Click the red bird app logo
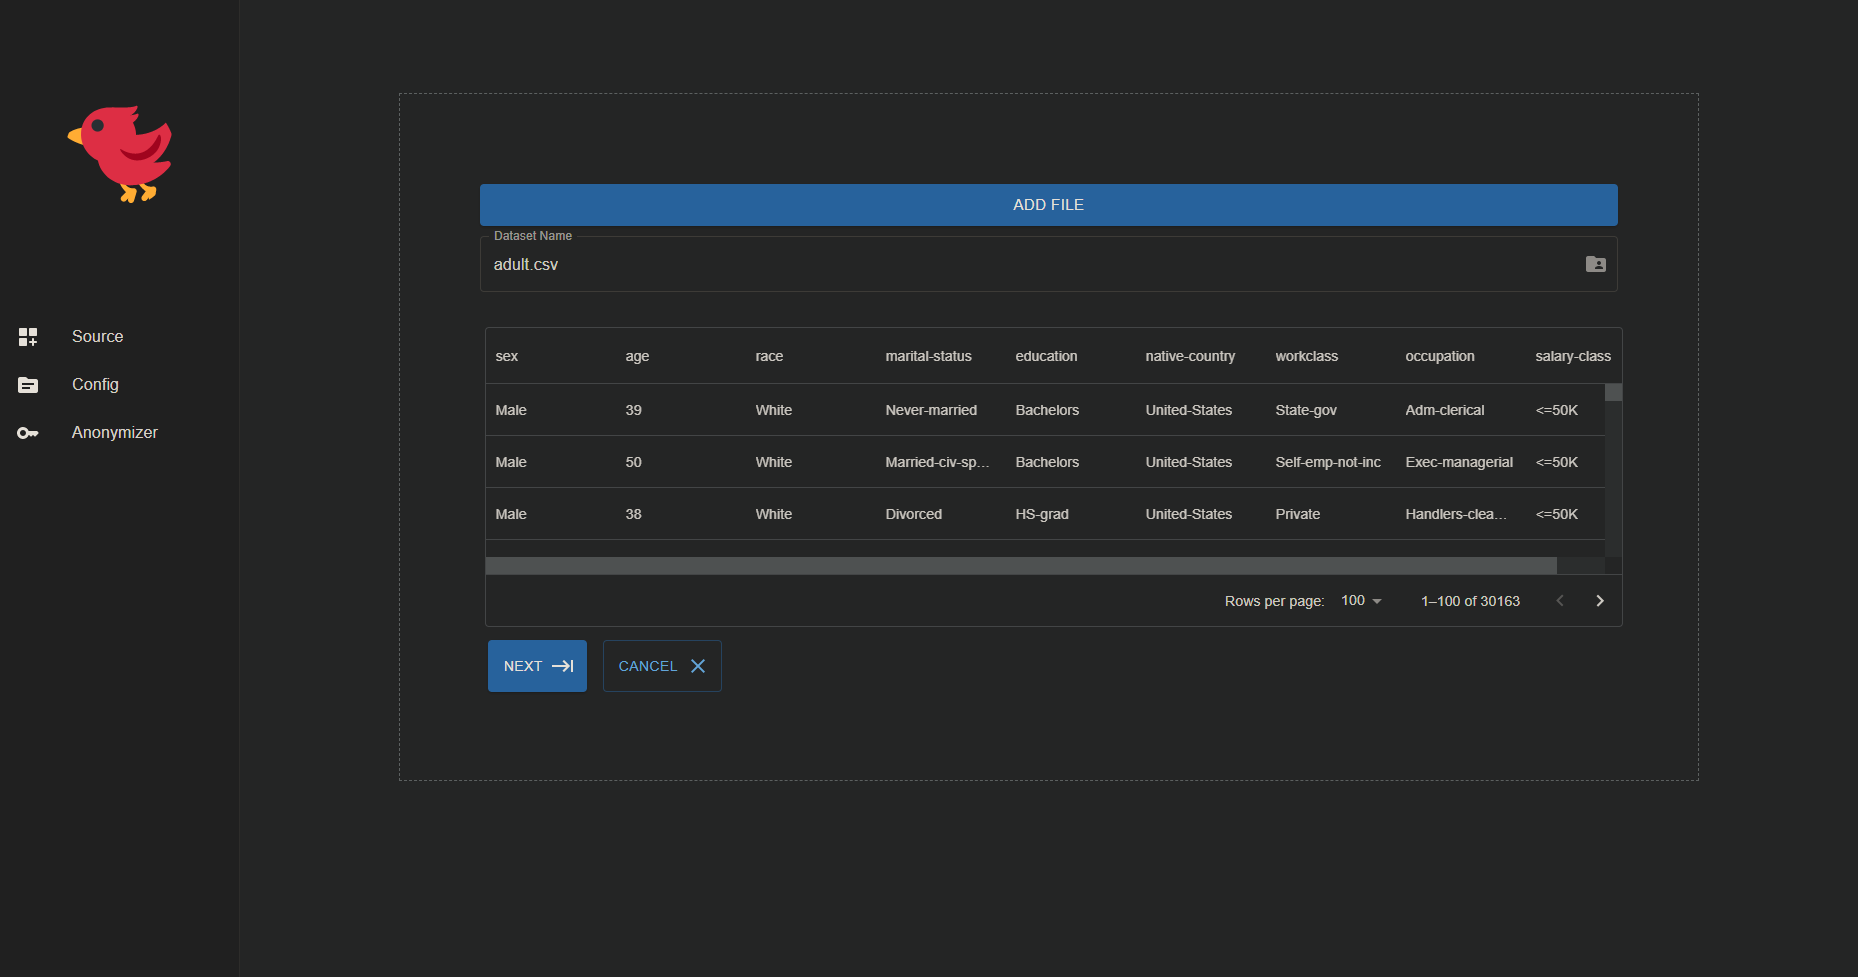 pyautogui.click(x=120, y=154)
